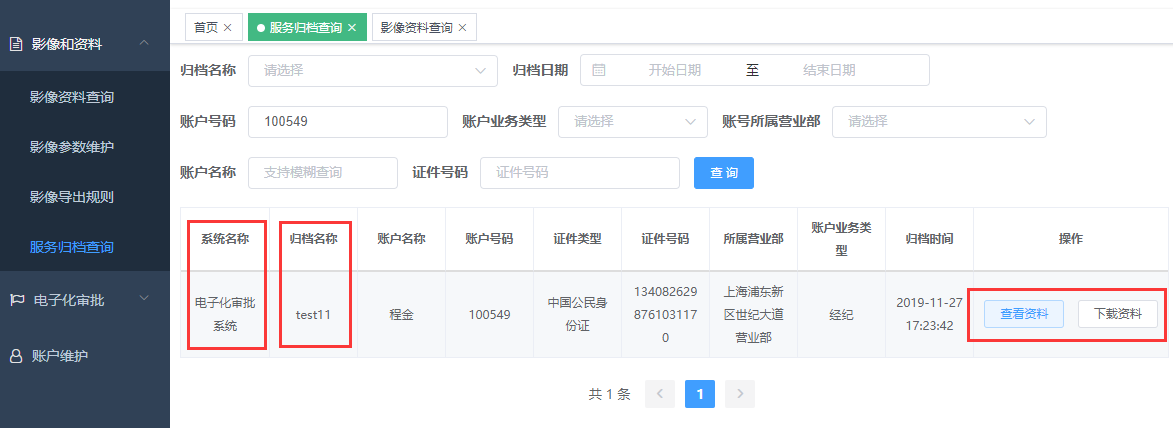Click the 证件类型 column header
Screen dimensions: 1173x428
578,239
